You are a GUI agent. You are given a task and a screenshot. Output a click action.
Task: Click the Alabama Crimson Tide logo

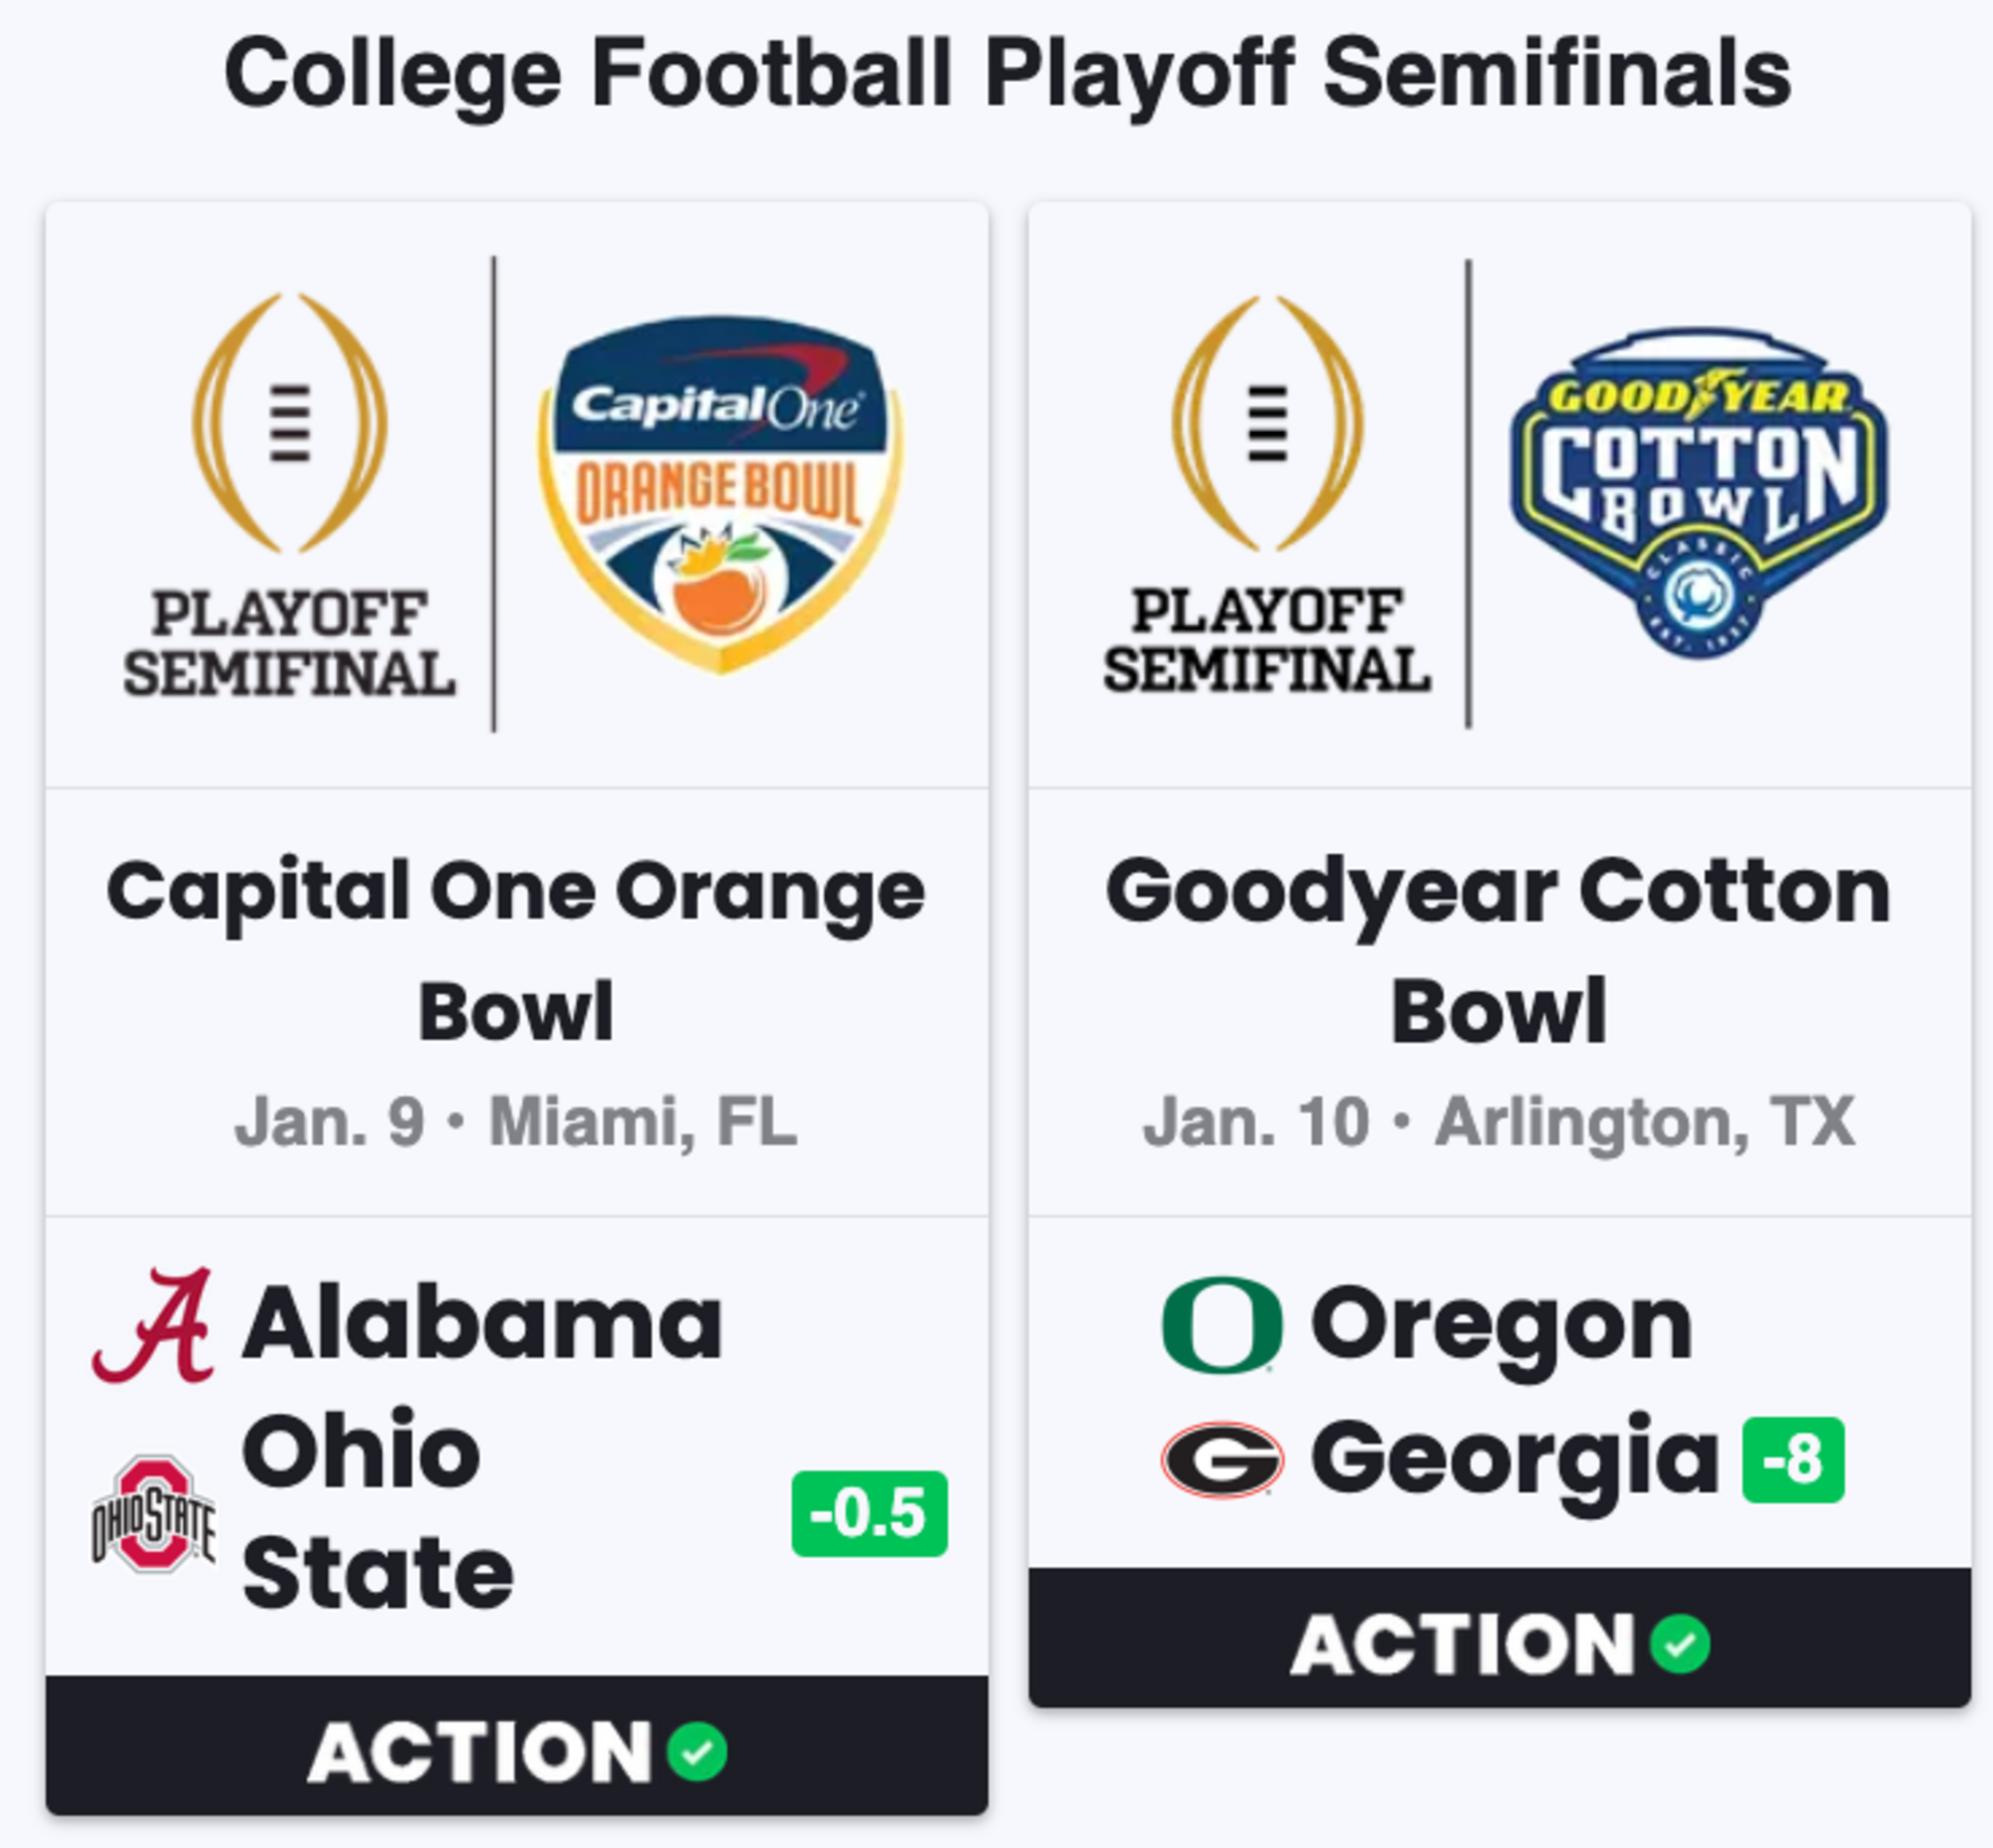pos(153,1325)
